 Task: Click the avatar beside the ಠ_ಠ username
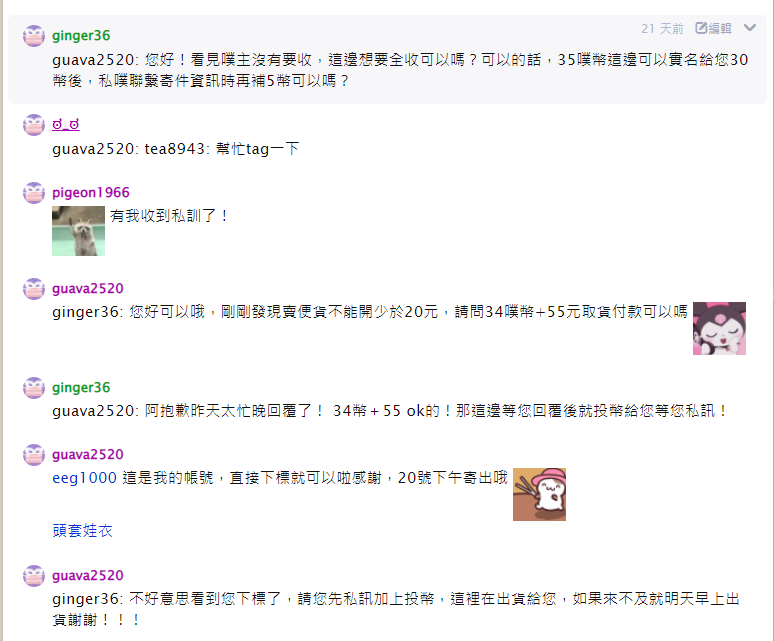[34, 124]
